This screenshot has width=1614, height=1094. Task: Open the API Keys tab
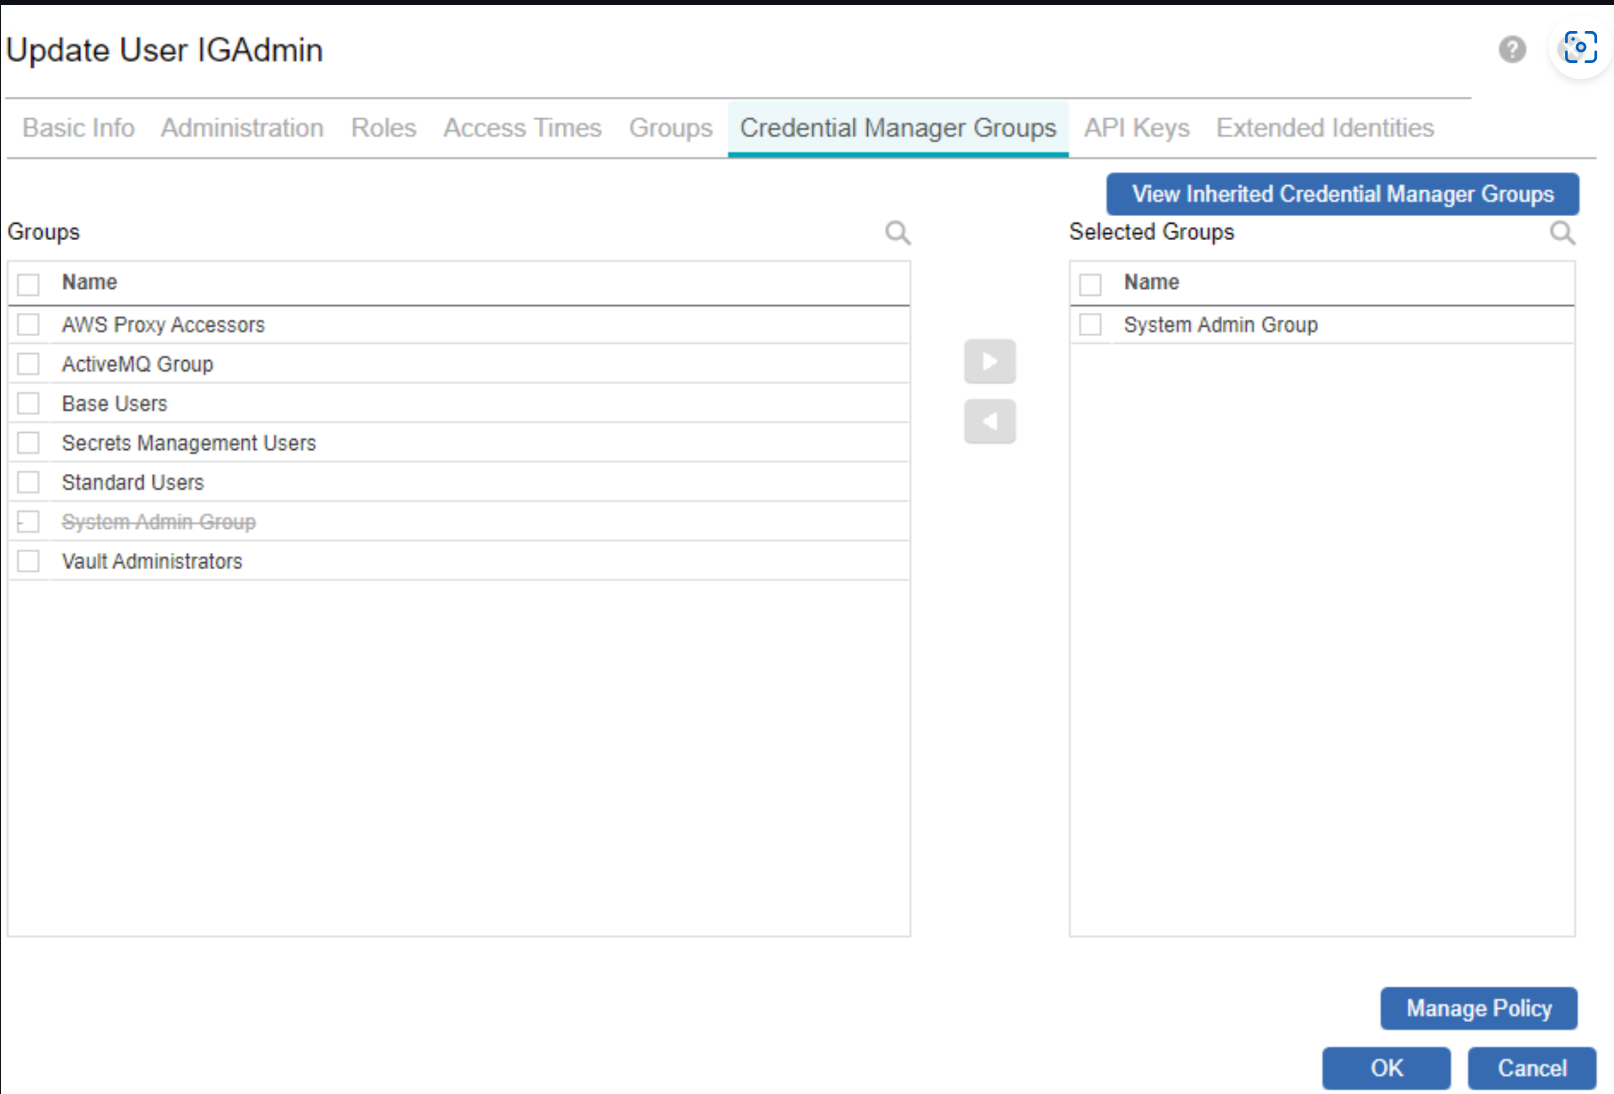1136,128
